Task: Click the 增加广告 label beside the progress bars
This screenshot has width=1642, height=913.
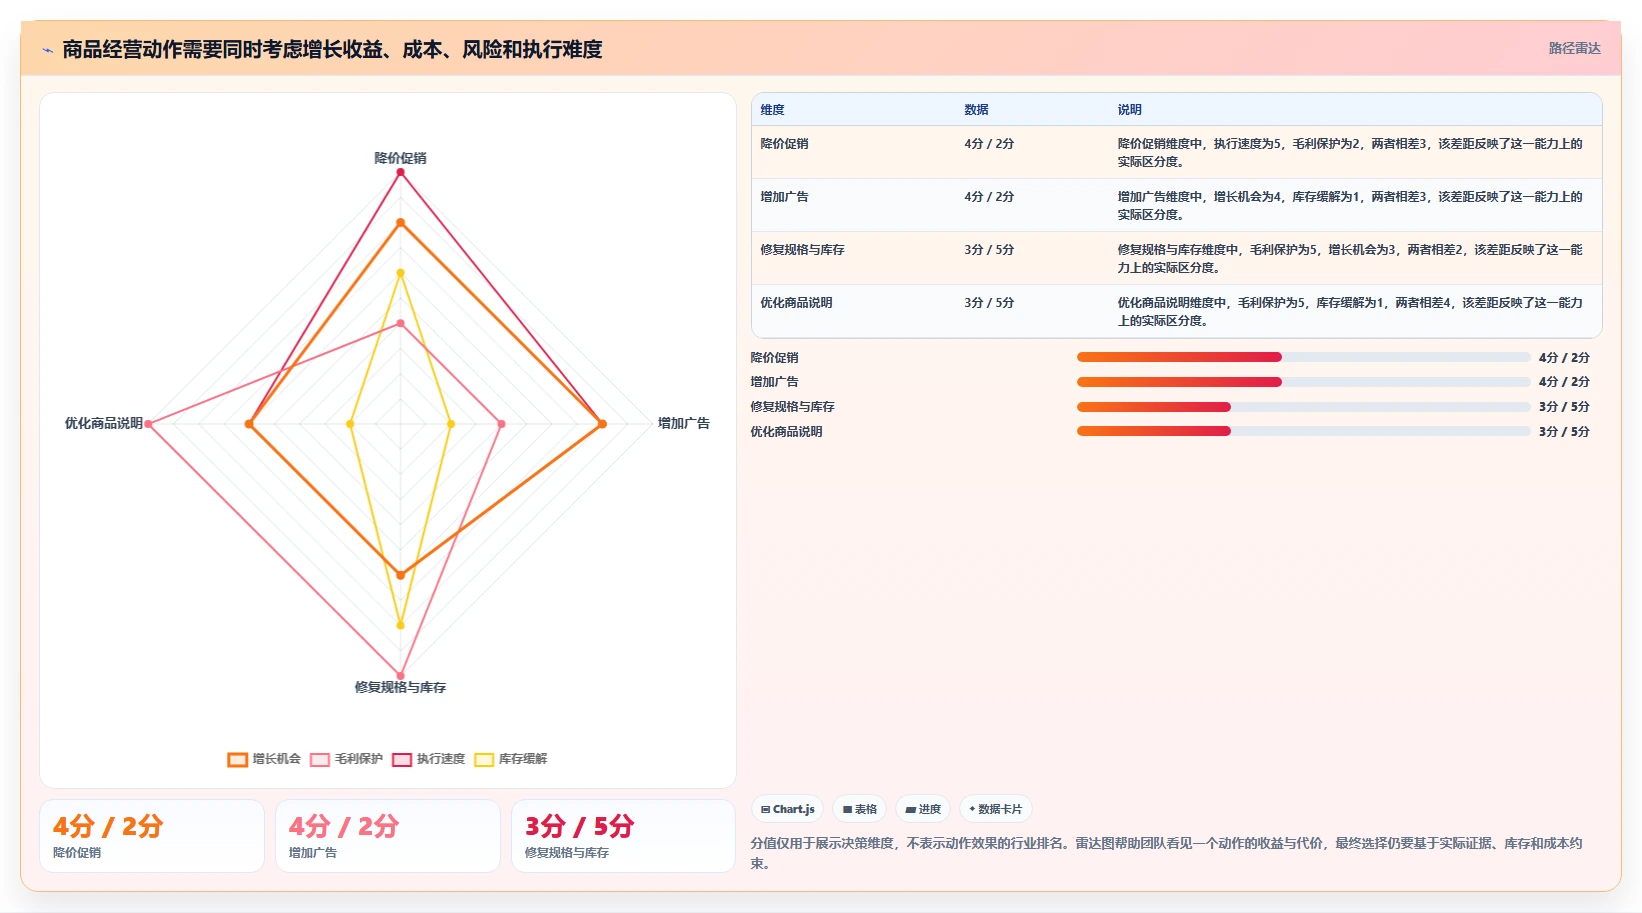Action: (775, 382)
